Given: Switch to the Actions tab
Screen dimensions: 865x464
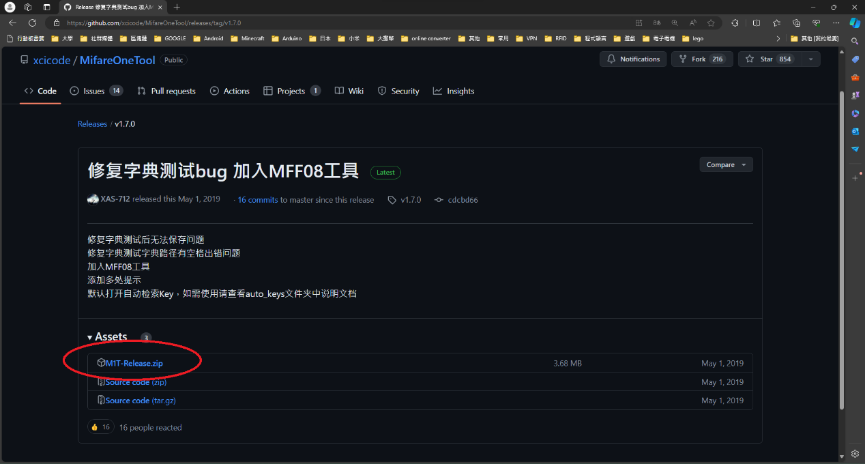Looking at the screenshot, I should [229, 91].
